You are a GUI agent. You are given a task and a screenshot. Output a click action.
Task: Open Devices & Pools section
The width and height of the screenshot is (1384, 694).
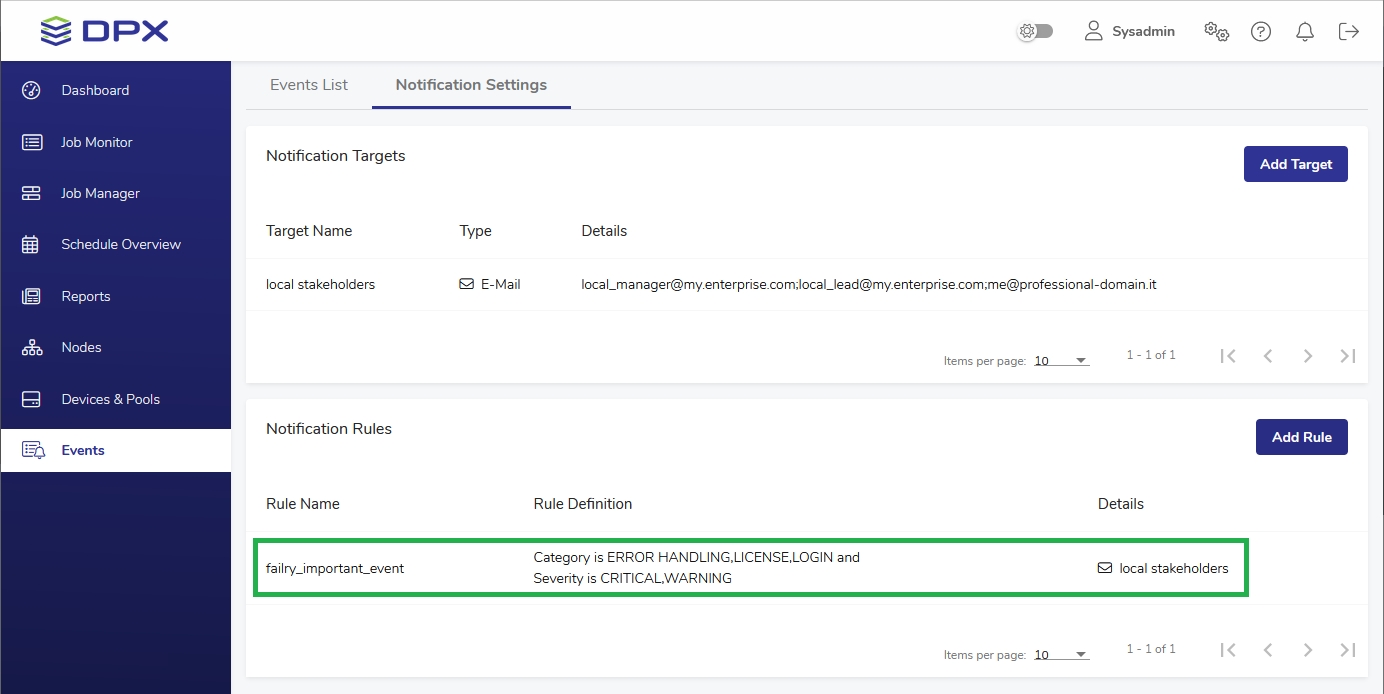110,399
